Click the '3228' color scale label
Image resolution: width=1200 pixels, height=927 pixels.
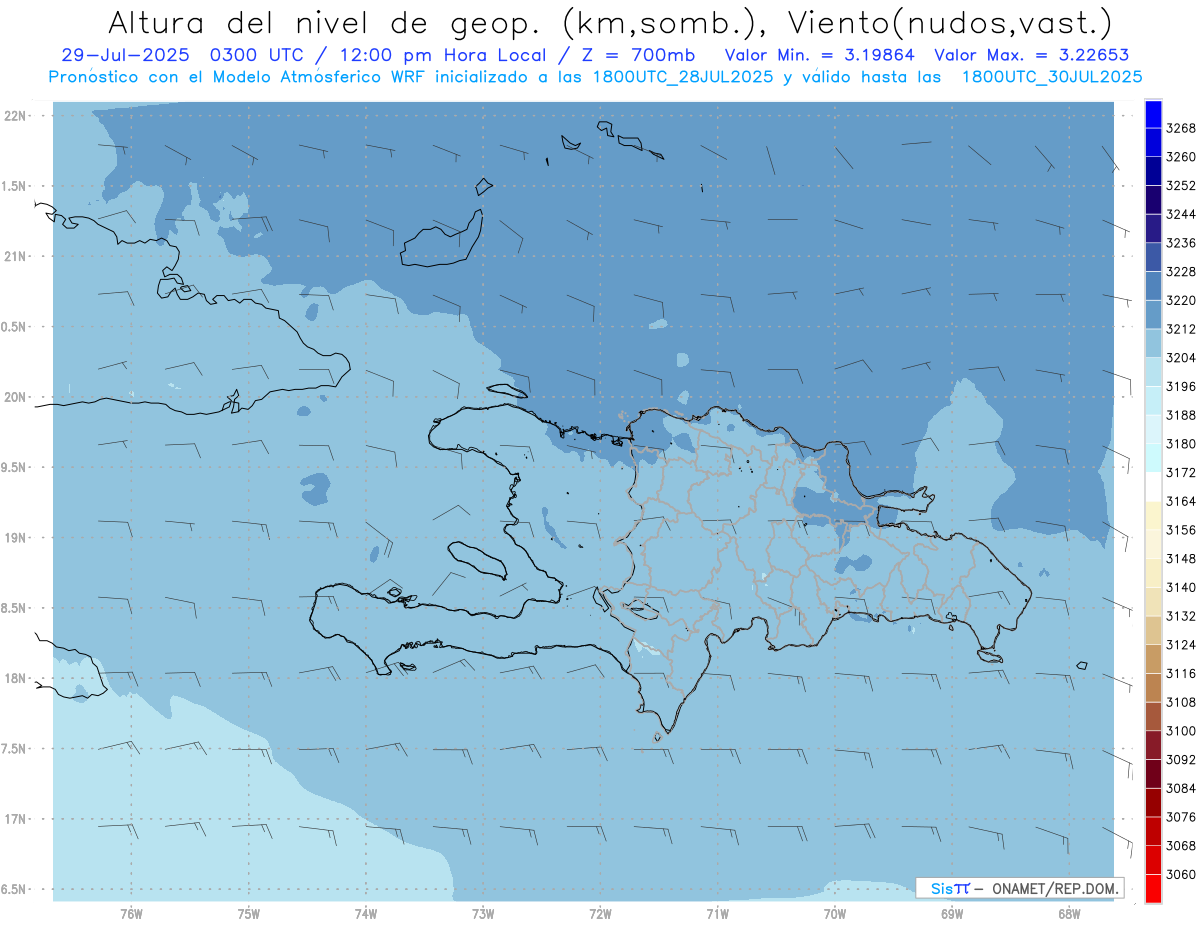coord(1180,272)
